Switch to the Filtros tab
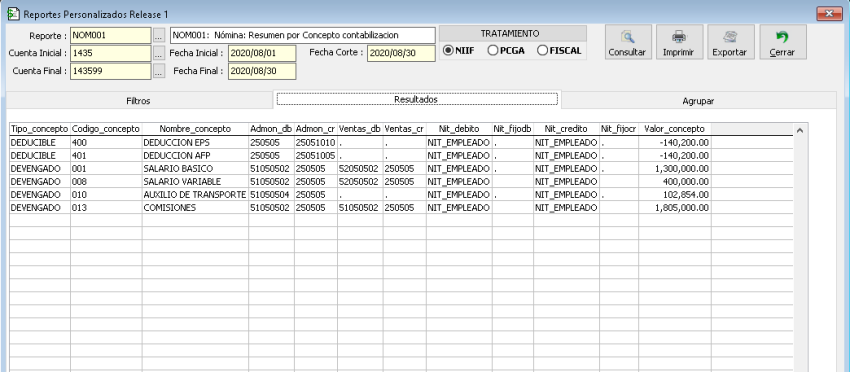 (x=138, y=101)
